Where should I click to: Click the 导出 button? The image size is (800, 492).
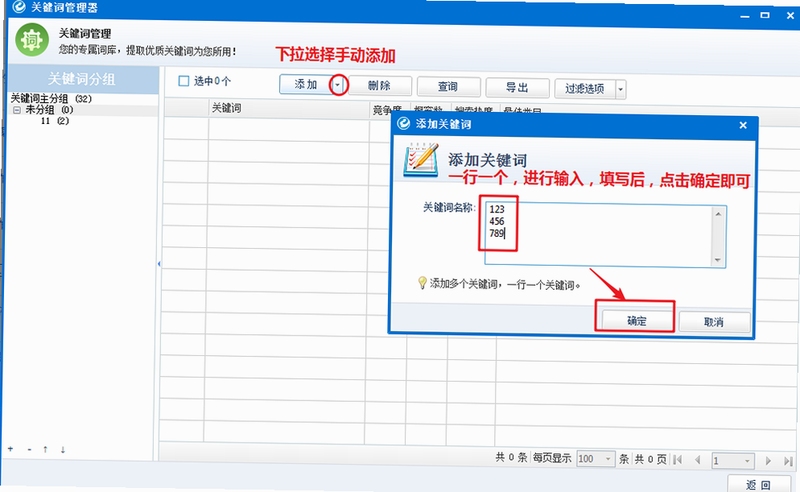[x=517, y=88]
